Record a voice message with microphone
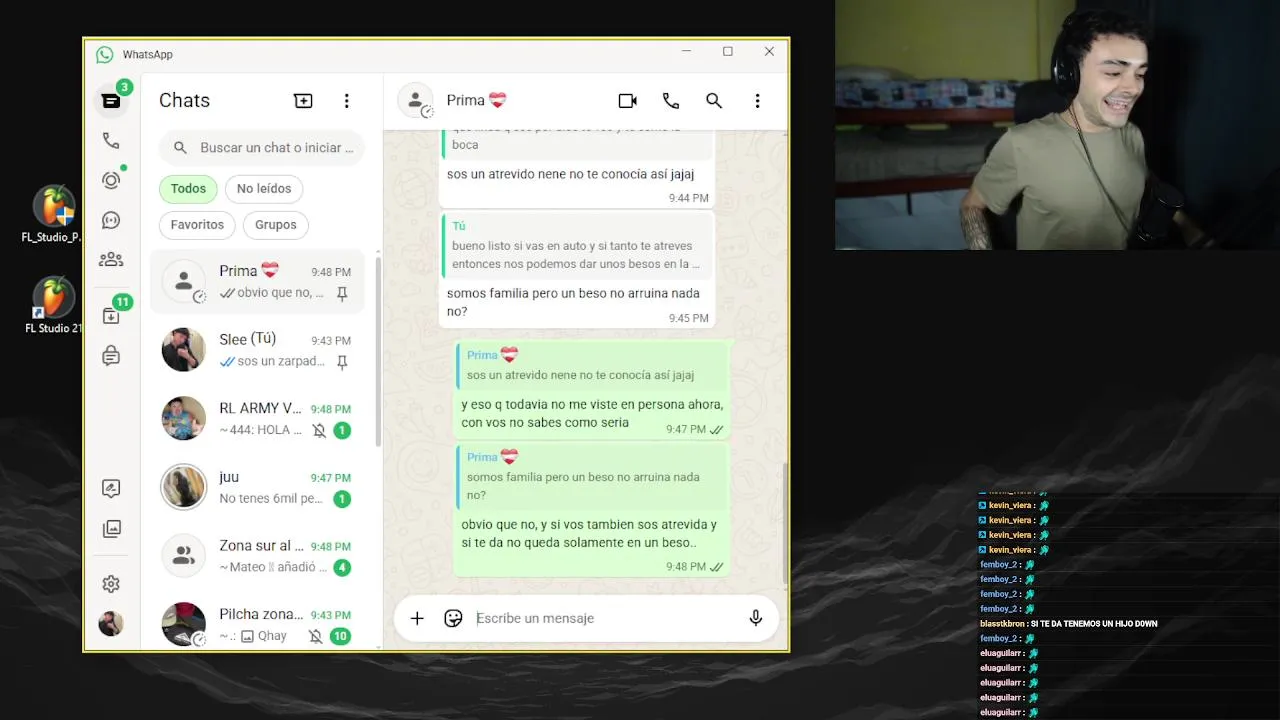This screenshot has width=1280, height=720. click(756, 618)
